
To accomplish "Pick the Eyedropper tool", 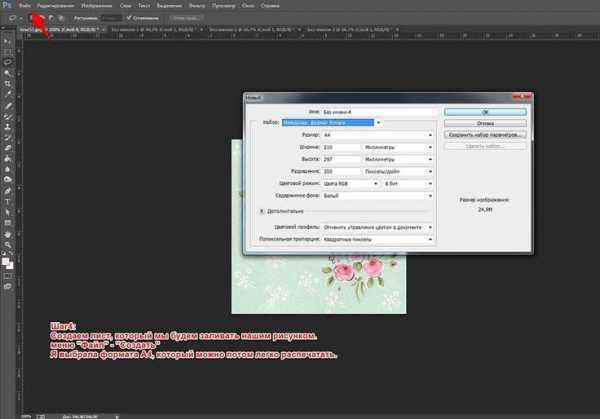I will tap(8, 94).
